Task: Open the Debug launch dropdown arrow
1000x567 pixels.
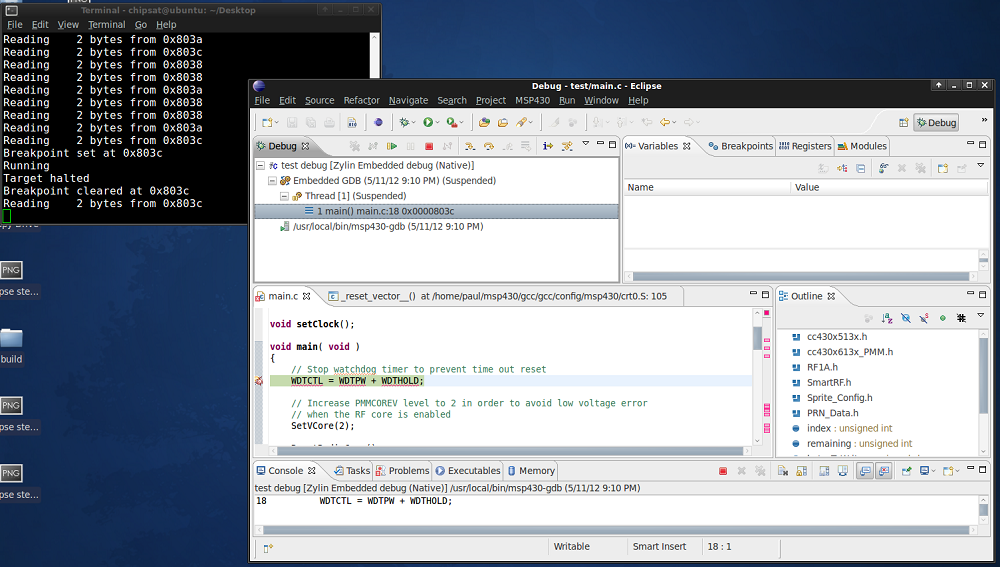Action: [x=413, y=122]
